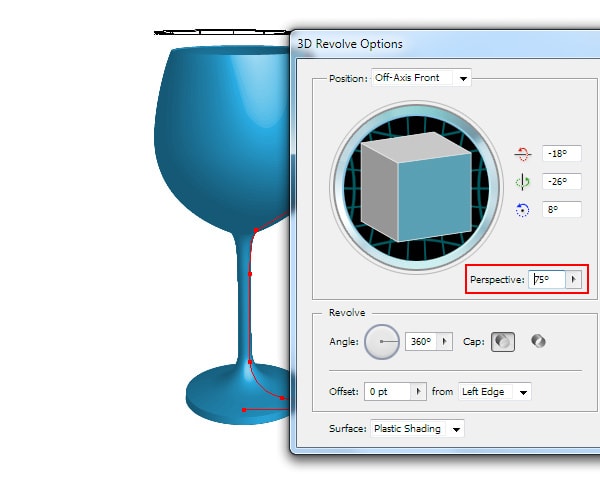Click the Perspective value field showing 75°

coord(547,279)
